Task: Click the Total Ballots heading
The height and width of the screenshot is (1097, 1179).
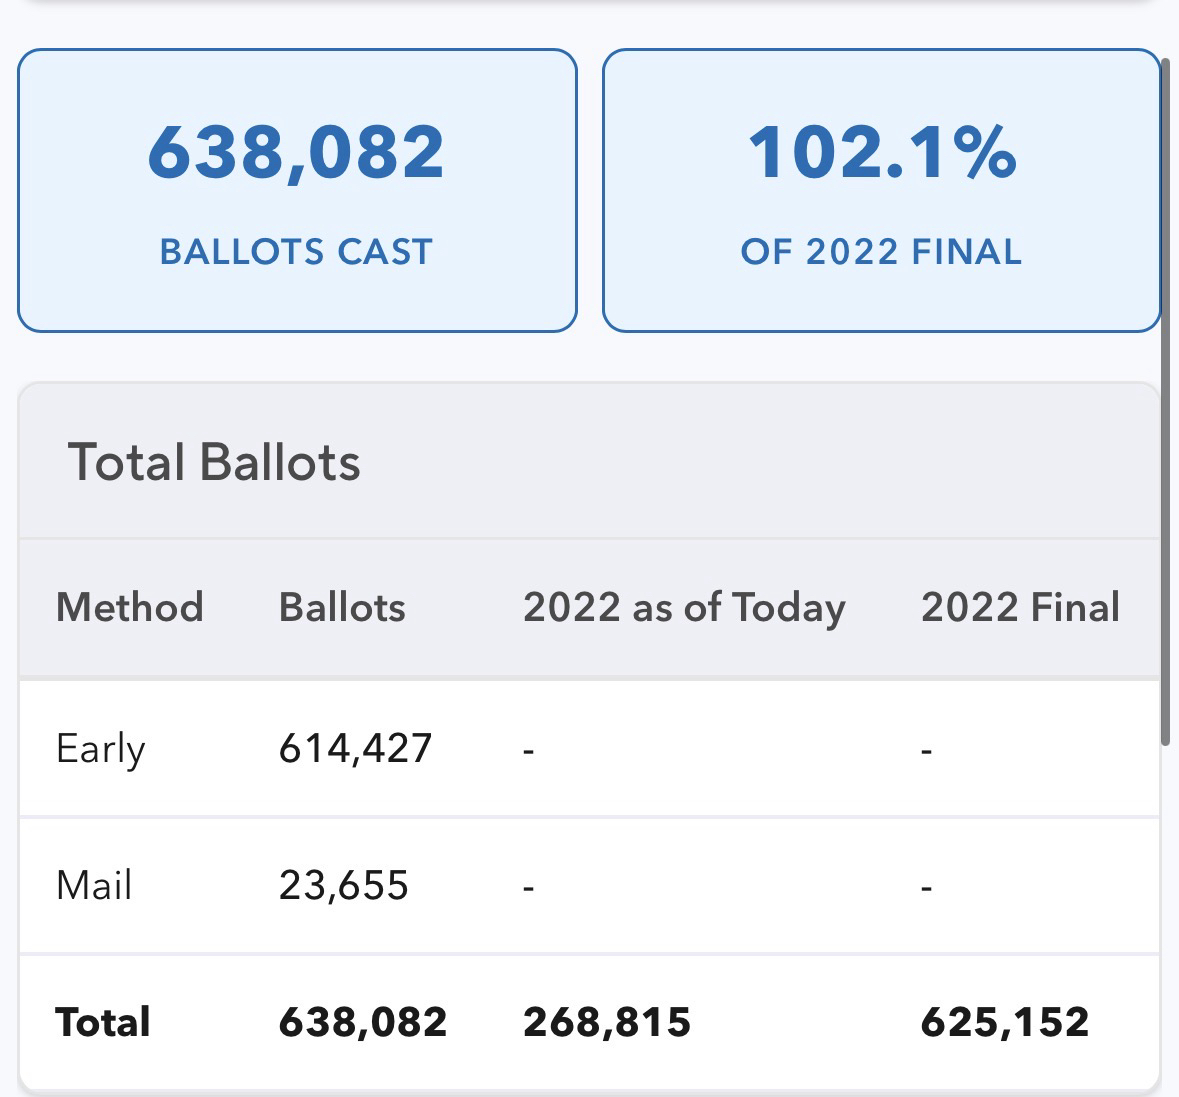Action: pos(214,463)
